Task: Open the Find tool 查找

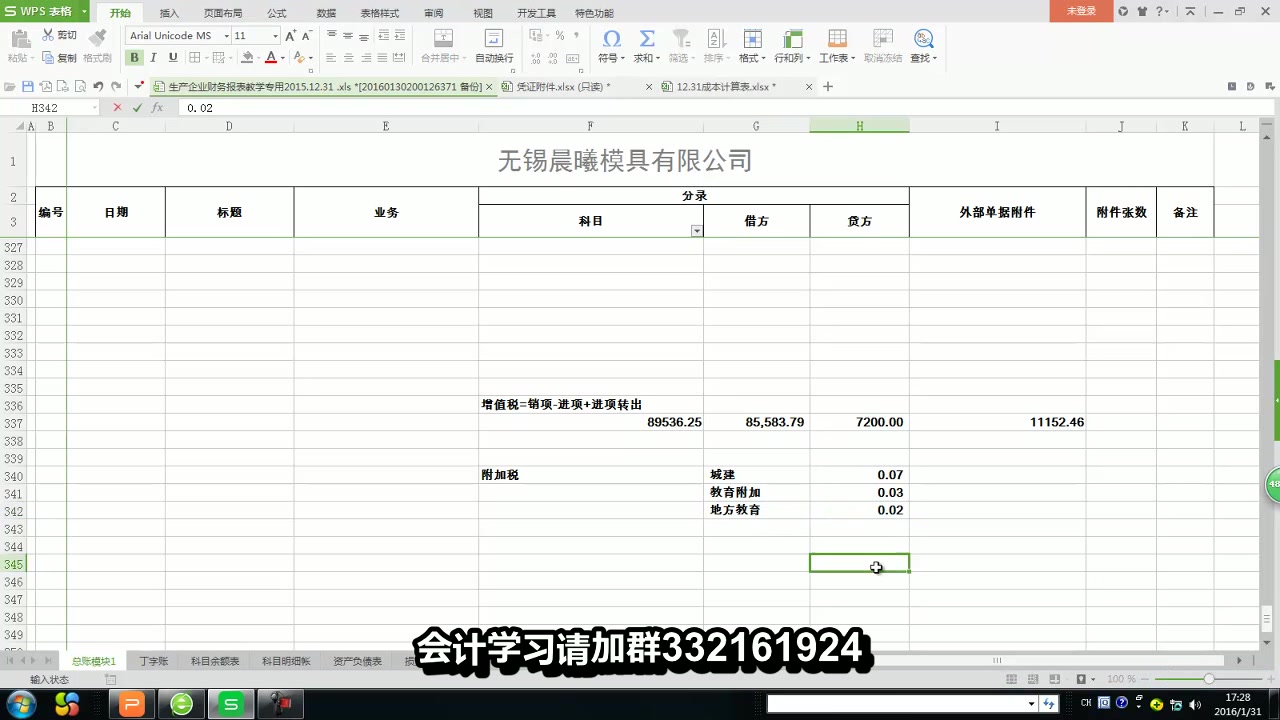Action: (x=922, y=40)
